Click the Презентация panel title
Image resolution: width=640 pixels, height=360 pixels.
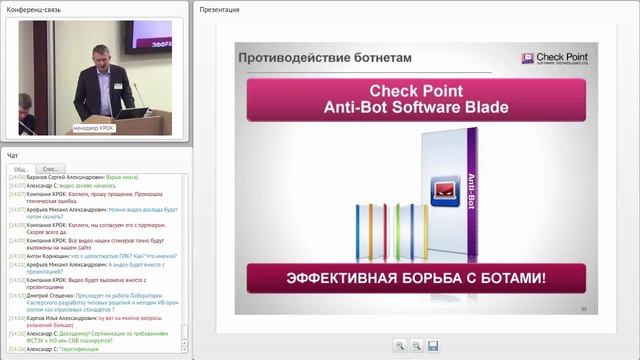click(219, 9)
